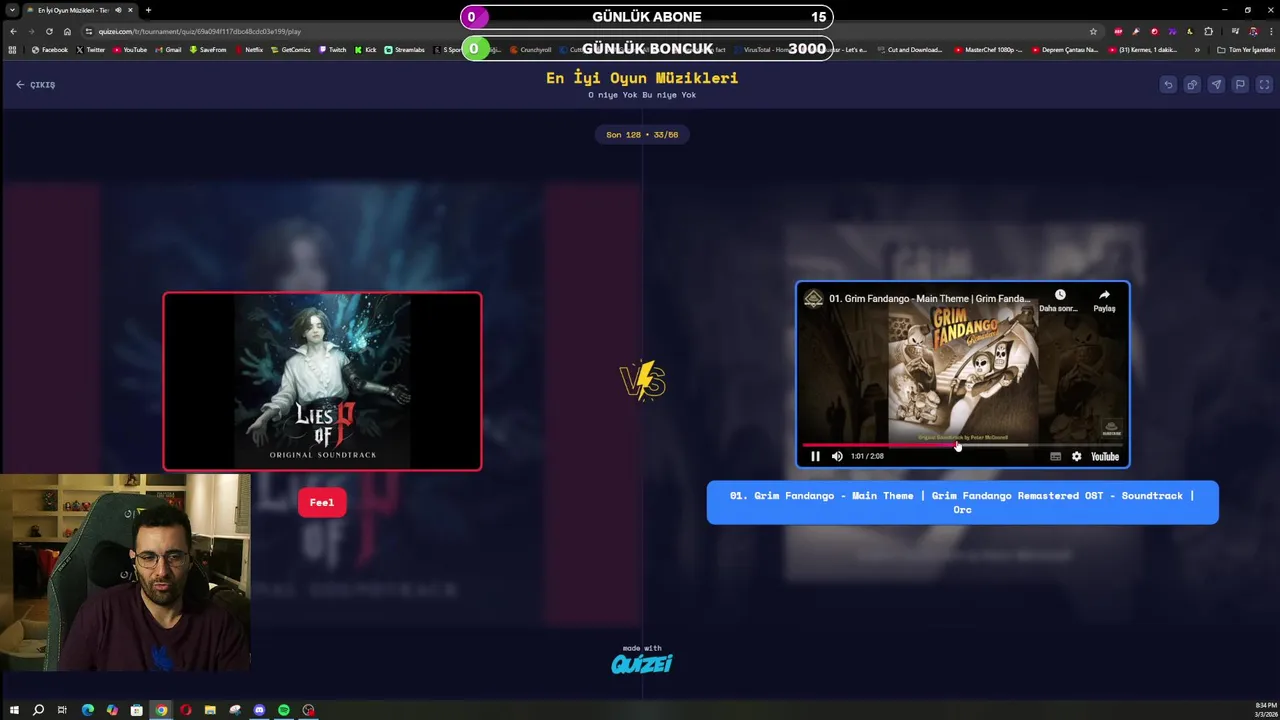Open the YouTube bookmark
This screenshot has width=1280, height=720.
[130, 50]
